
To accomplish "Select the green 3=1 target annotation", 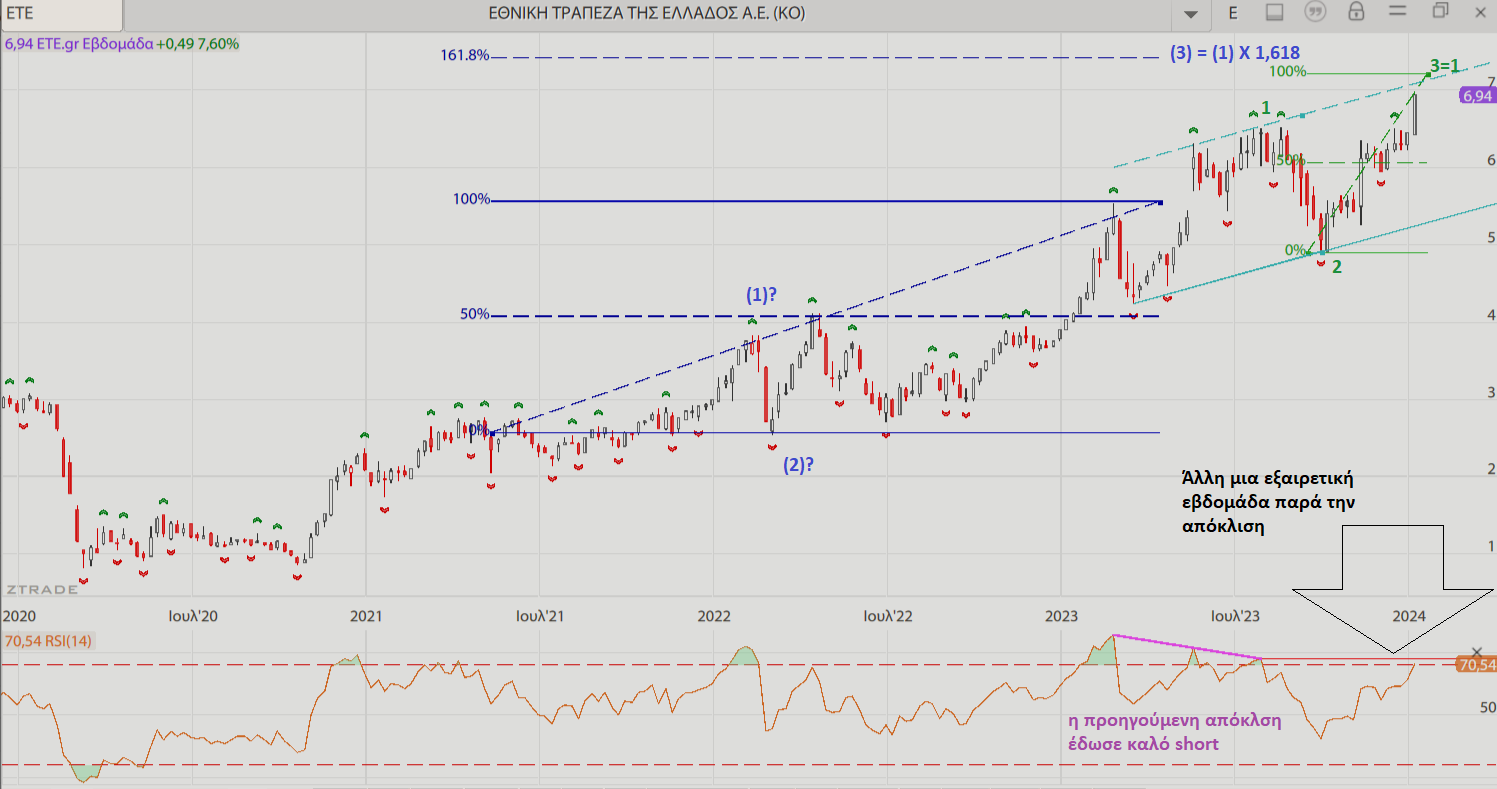I will click(x=1444, y=66).
